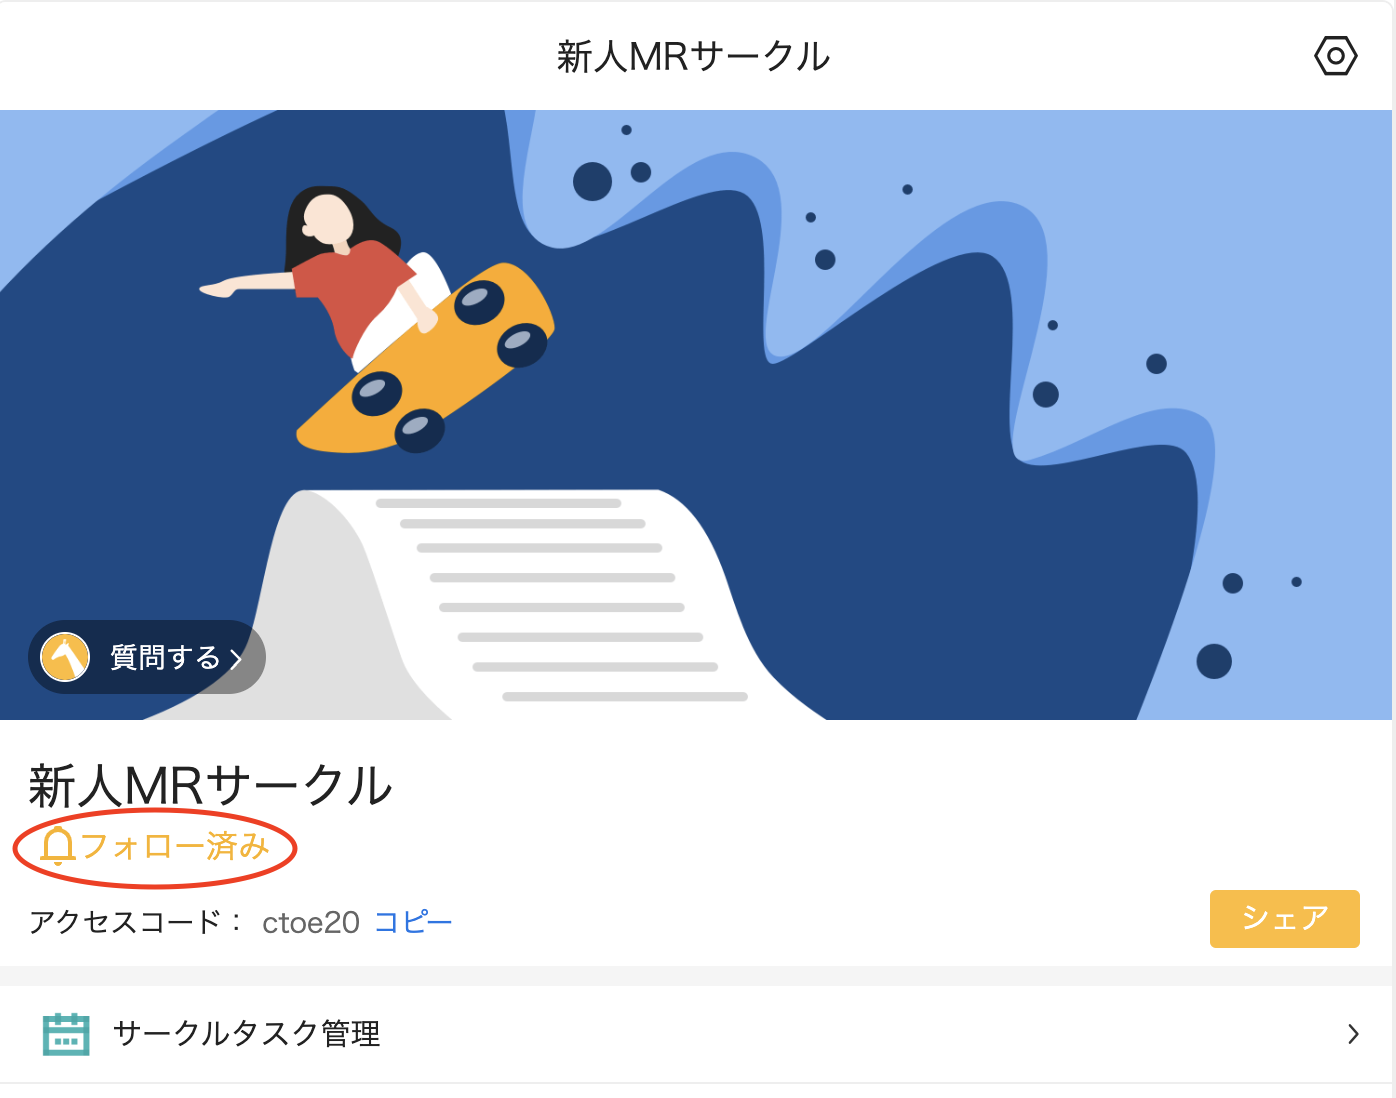The width and height of the screenshot is (1396, 1098).
Task: Click the yellow シェア button
Action: (x=1285, y=918)
